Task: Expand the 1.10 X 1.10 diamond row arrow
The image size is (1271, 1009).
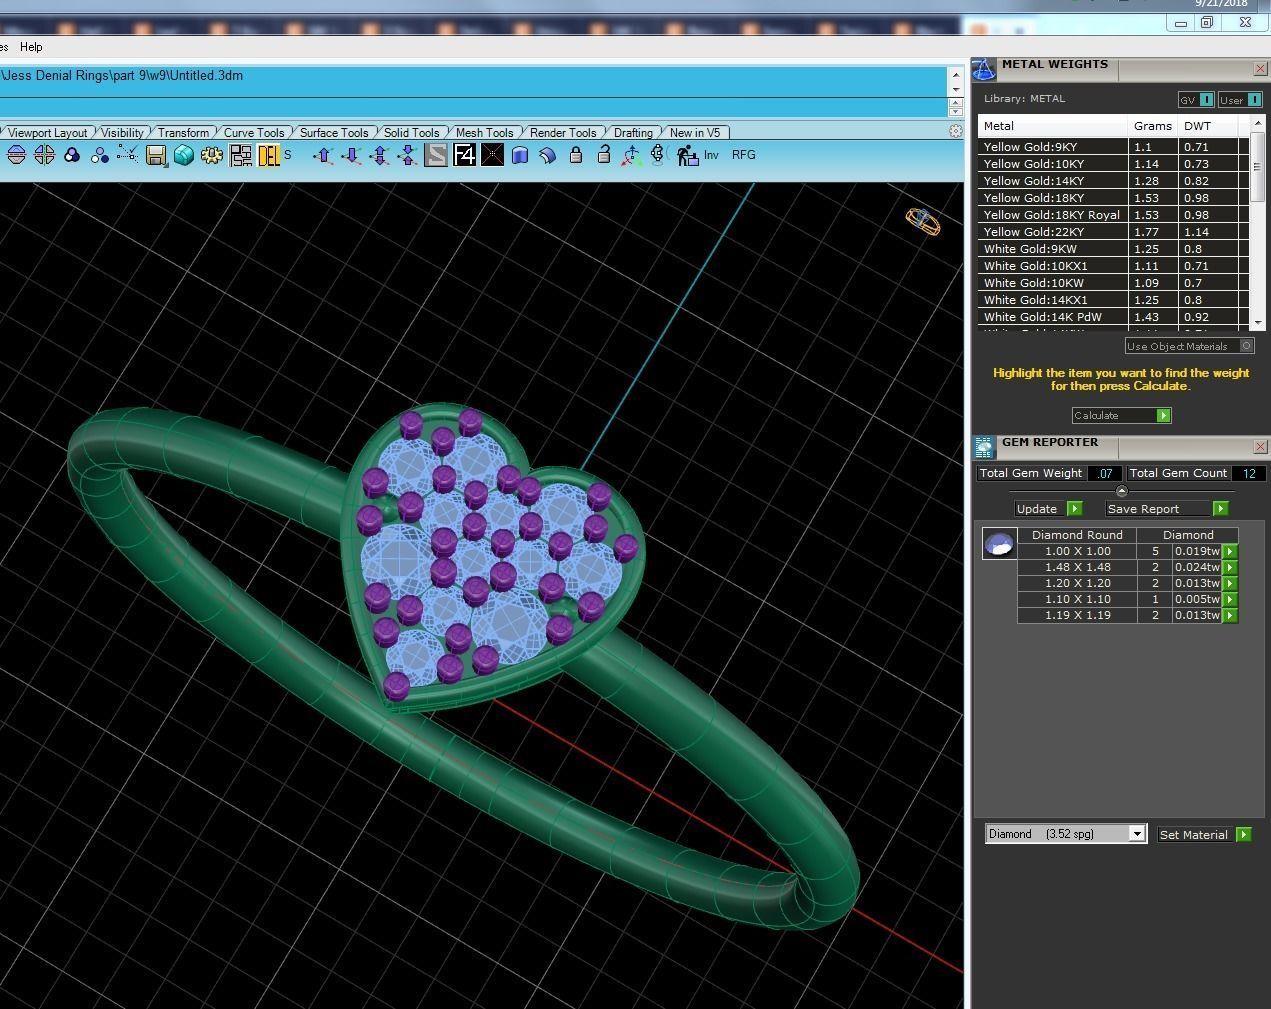Action: [1230, 599]
